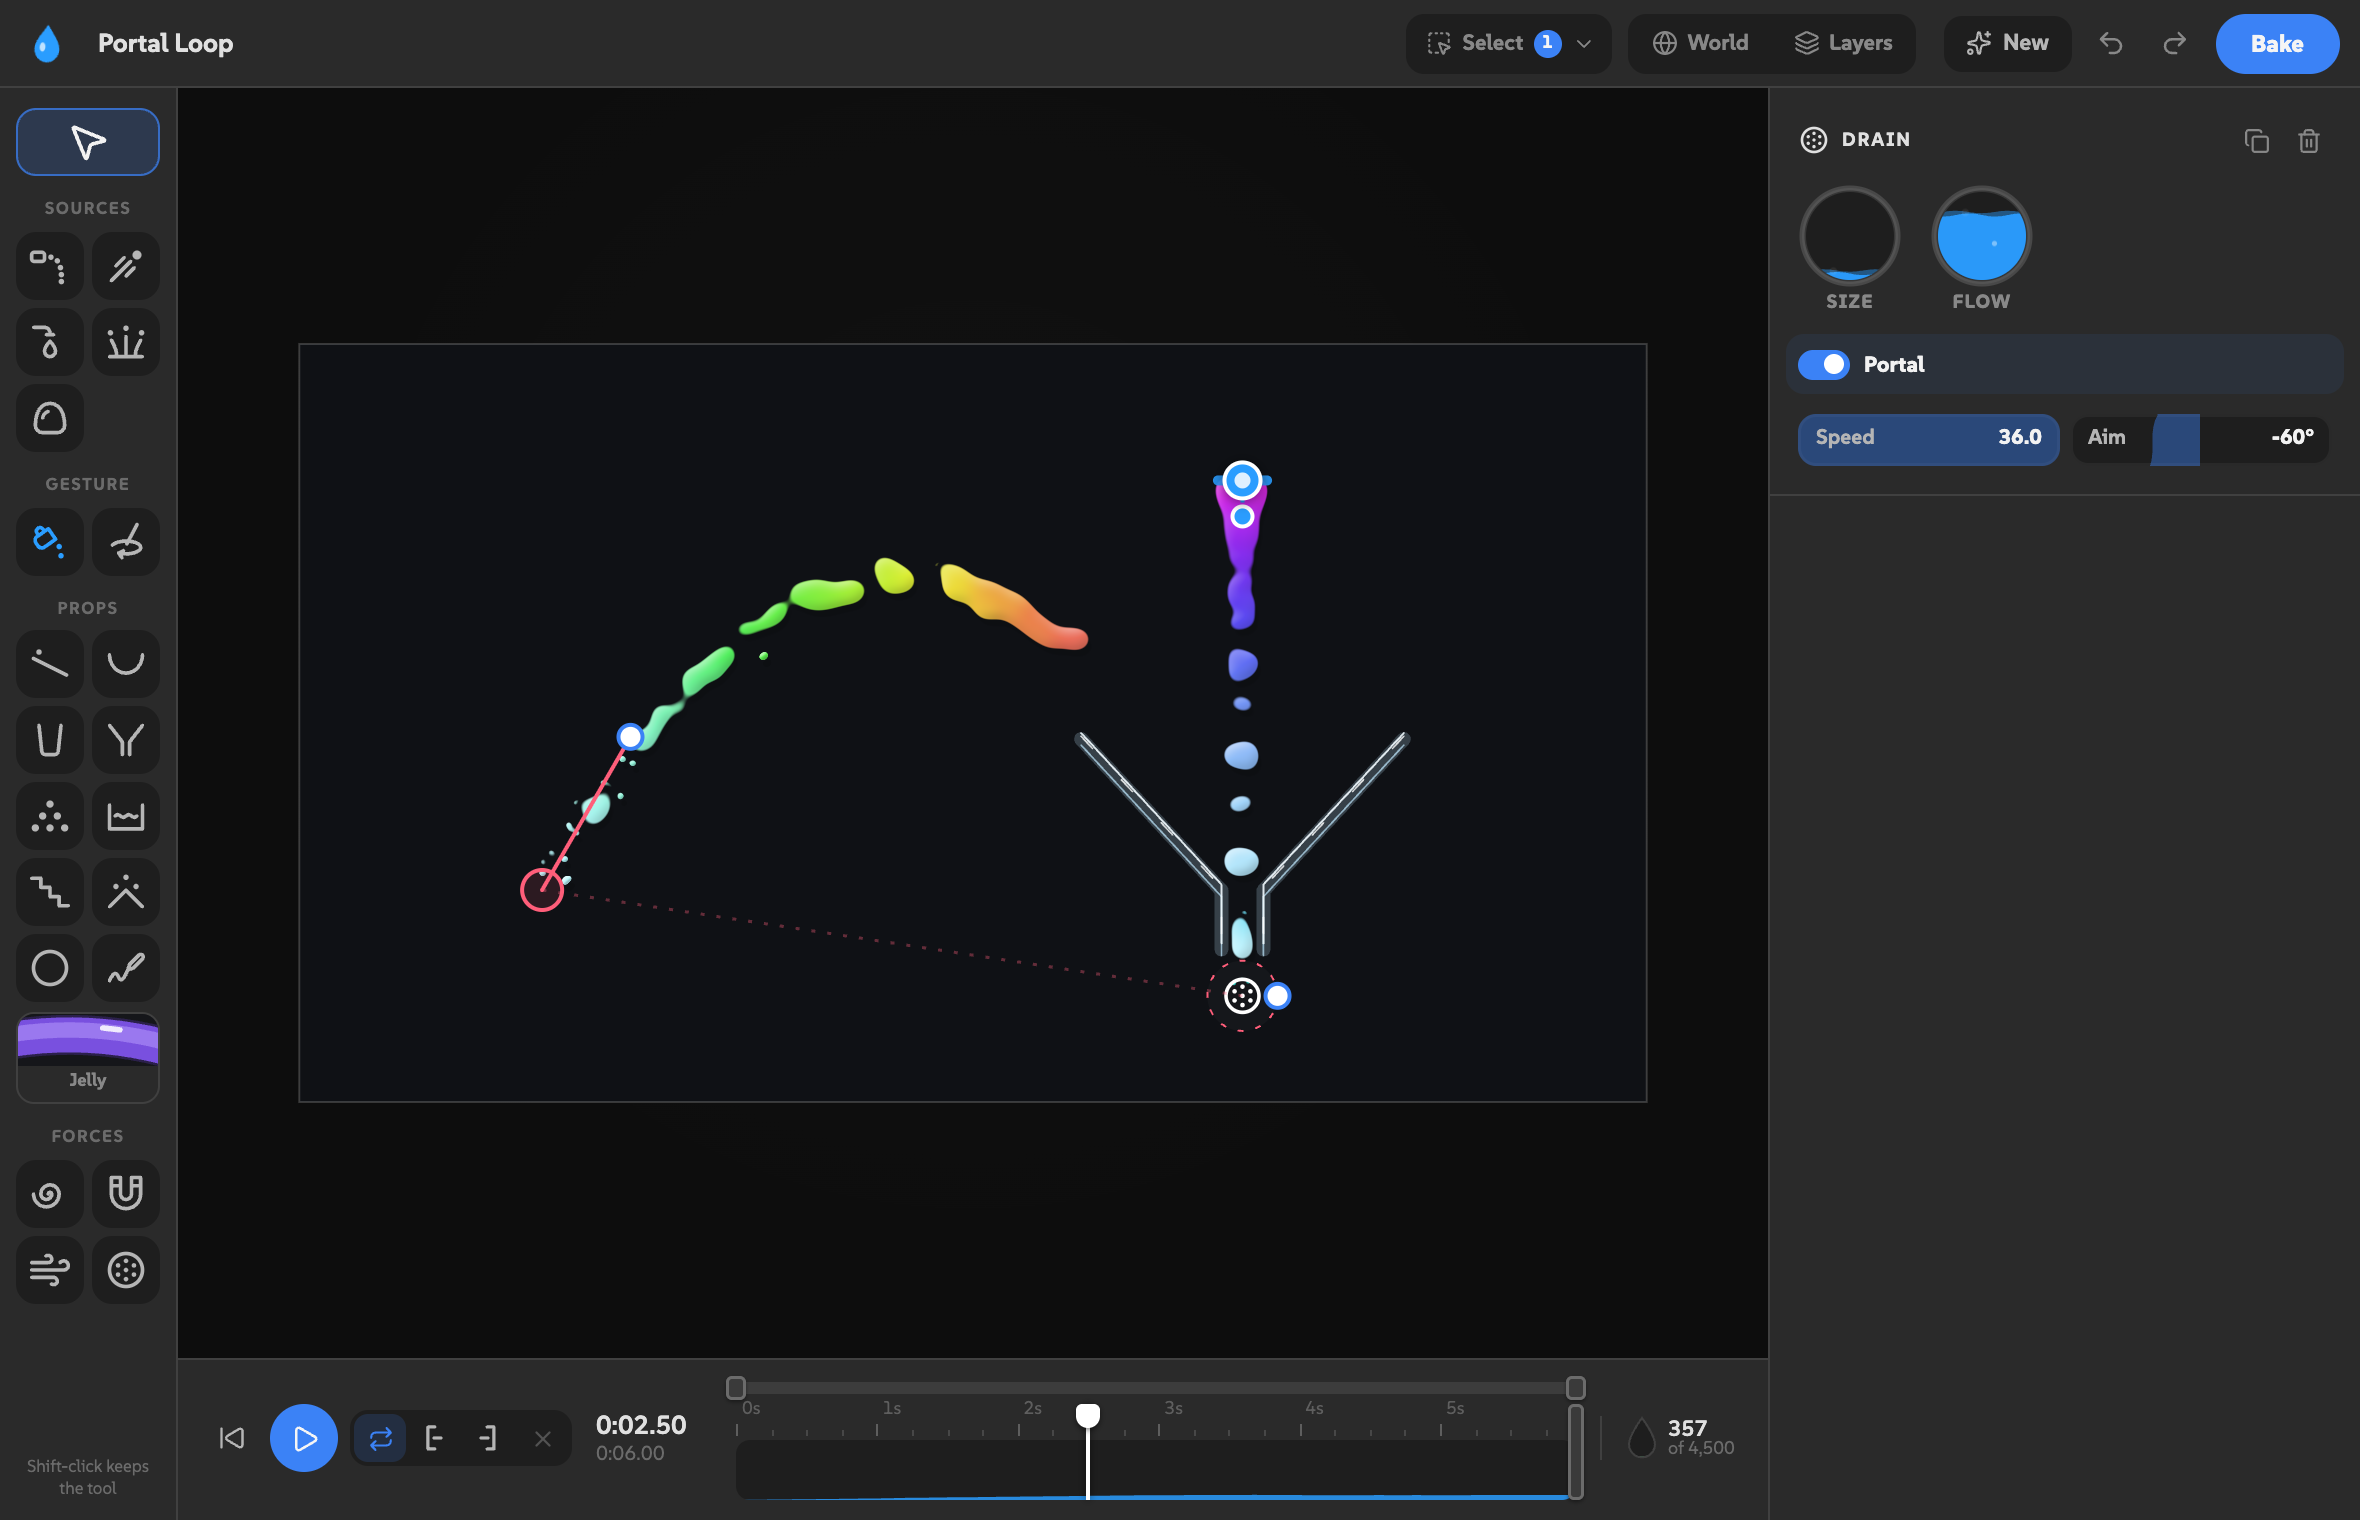Play the simulation
Image resolution: width=2360 pixels, height=1520 pixels.
tap(304, 1438)
